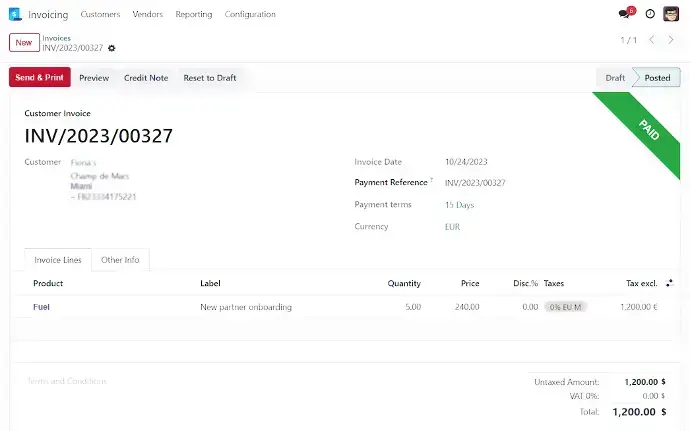Open optional columns settings icon

[670, 283]
